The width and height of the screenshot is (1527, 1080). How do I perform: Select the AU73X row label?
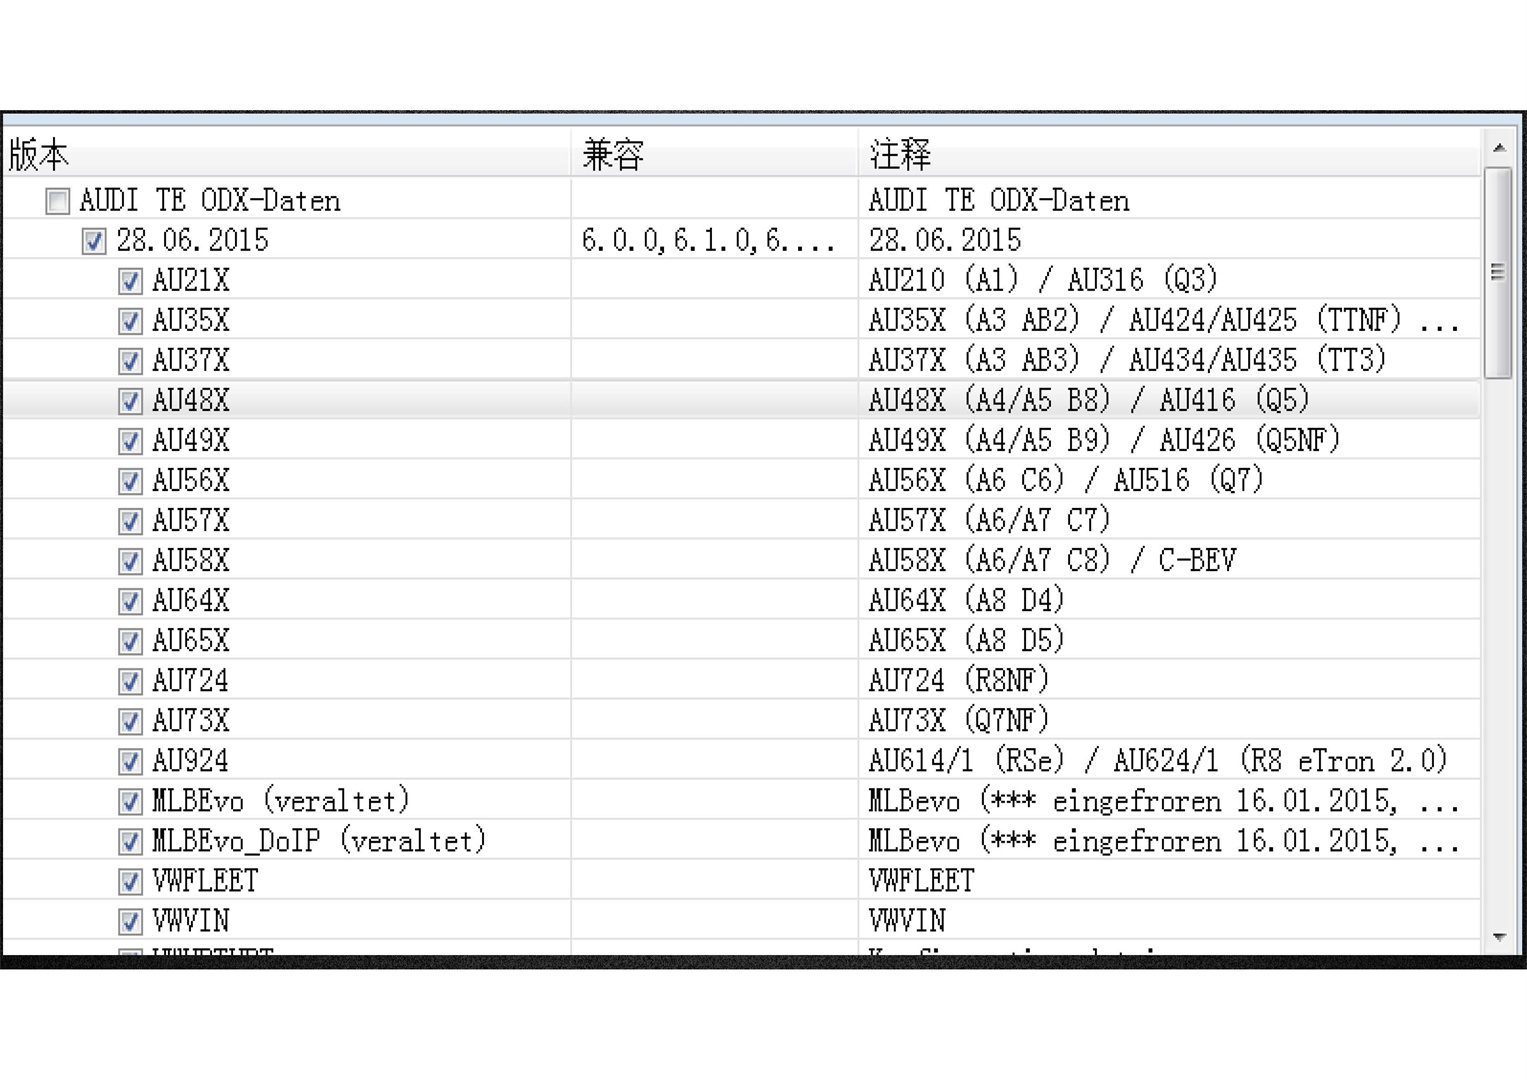pyautogui.click(x=191, y=721)
